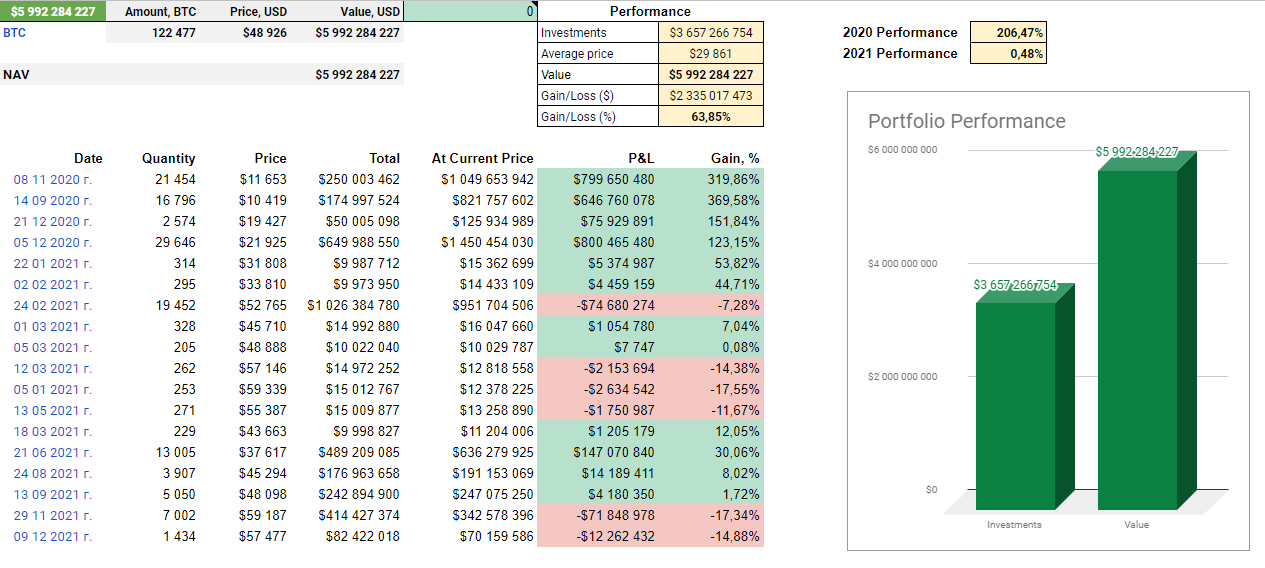Select the Investments value in Performance table

tap(710, 33)
